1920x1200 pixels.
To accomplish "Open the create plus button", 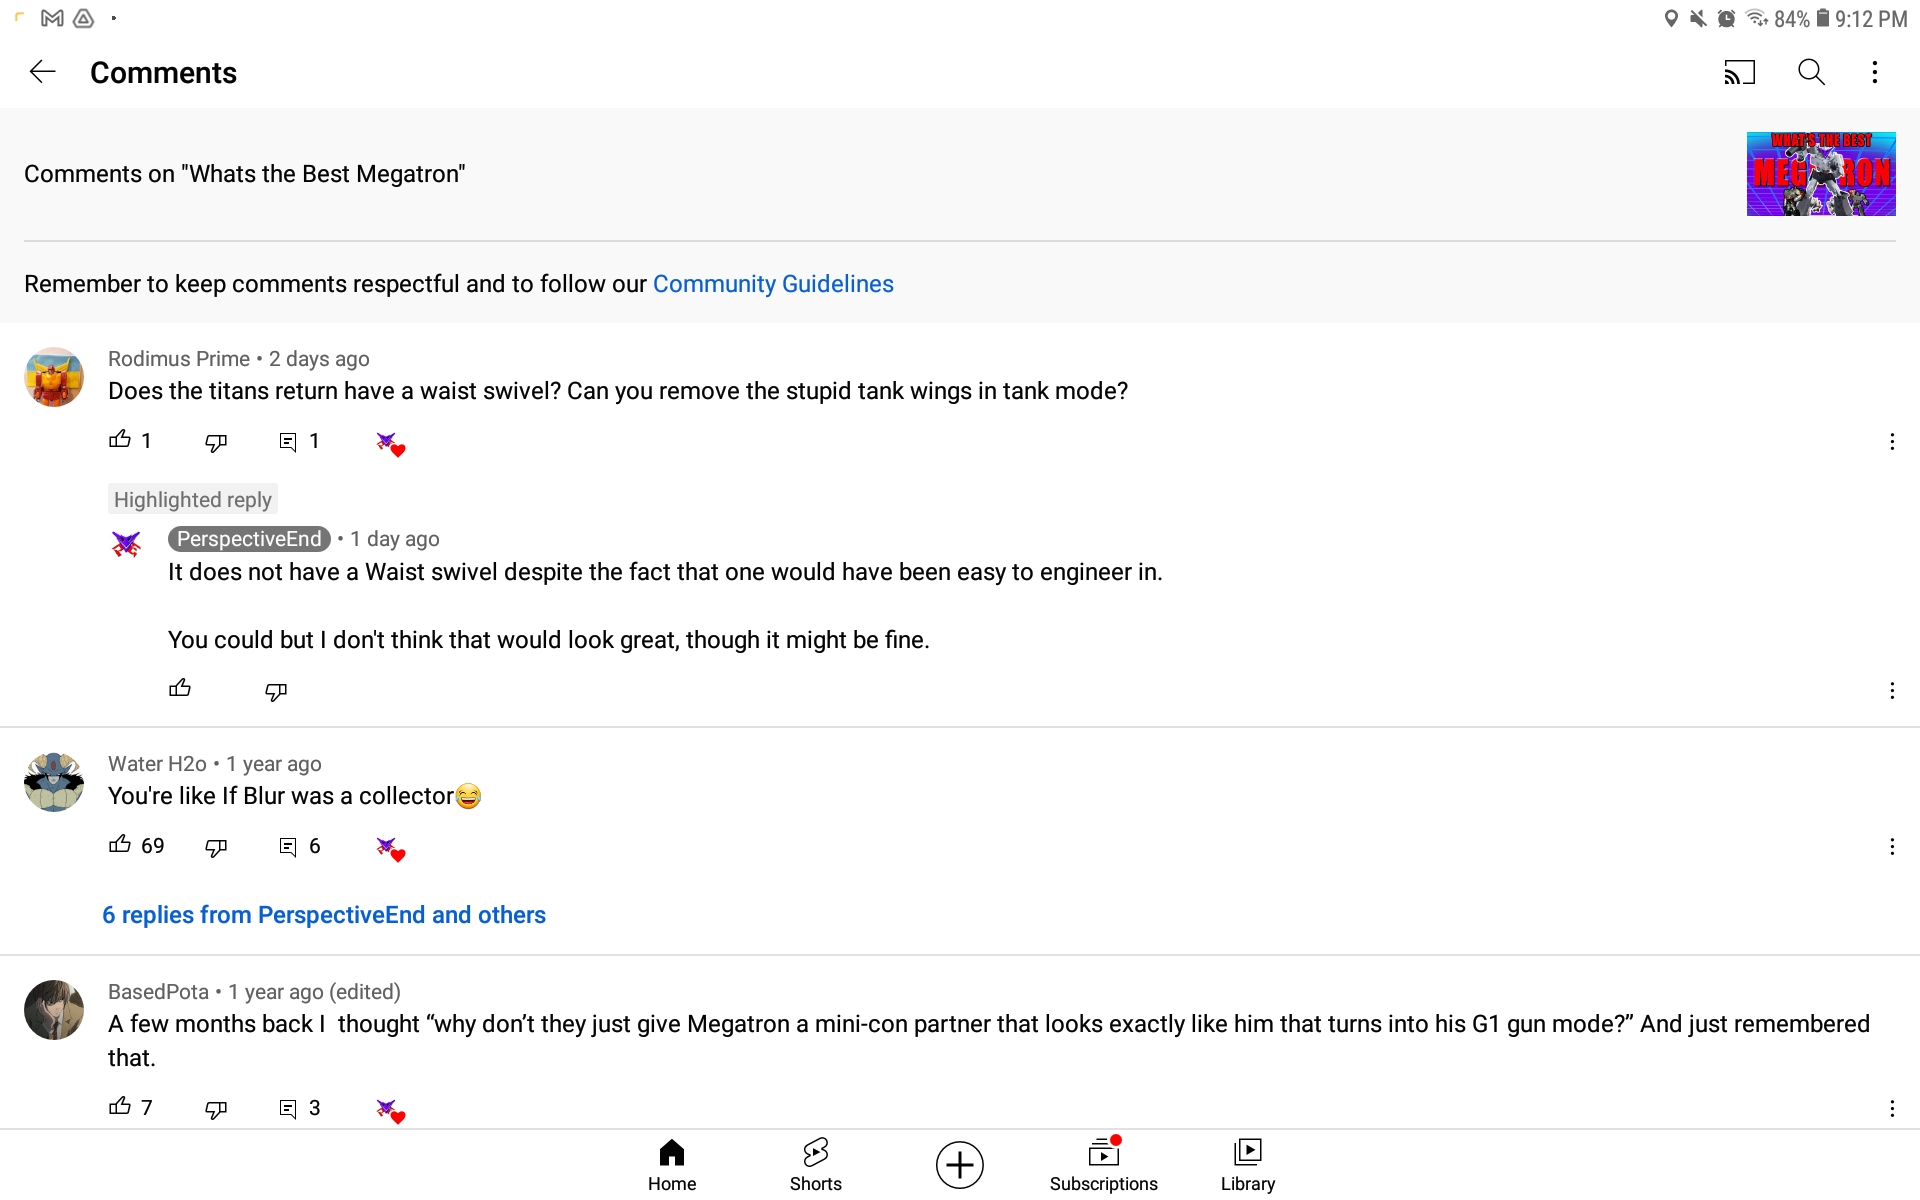I will tap(959, 1165).
